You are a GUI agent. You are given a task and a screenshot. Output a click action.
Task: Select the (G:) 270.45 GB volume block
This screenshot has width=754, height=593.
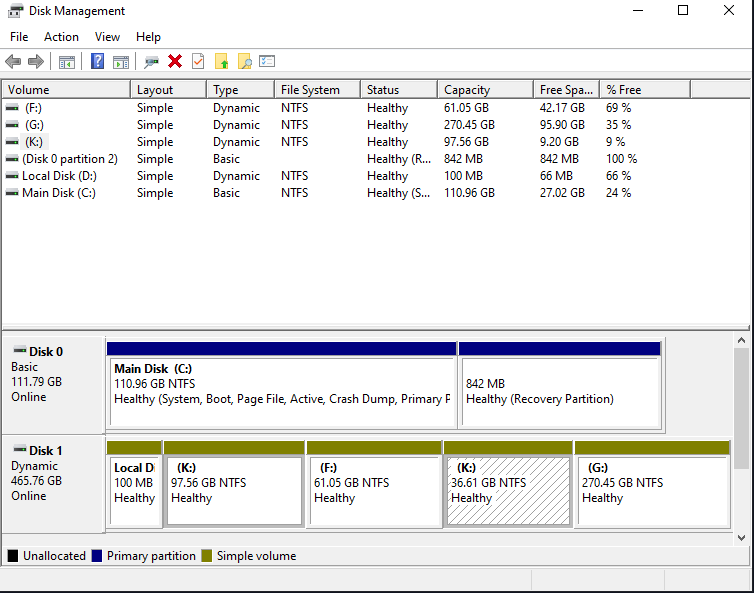pos(653,484)
